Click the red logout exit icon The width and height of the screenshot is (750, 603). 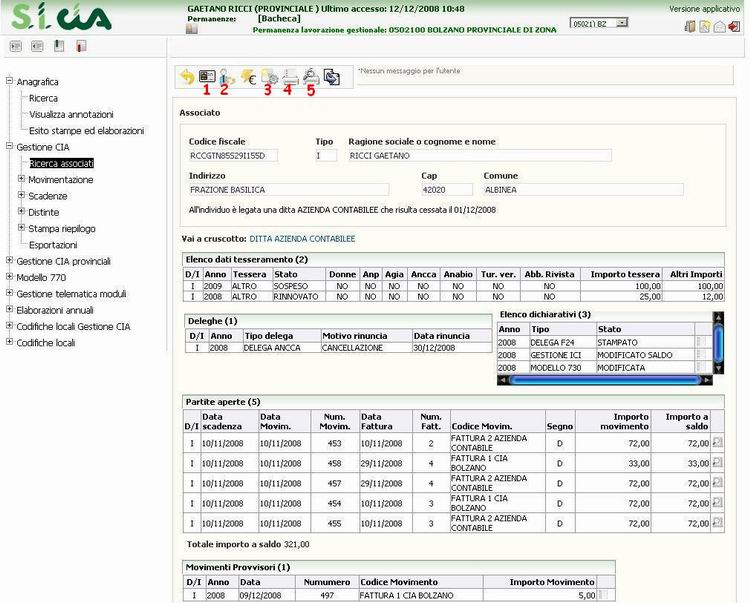(x=734, y=26)
